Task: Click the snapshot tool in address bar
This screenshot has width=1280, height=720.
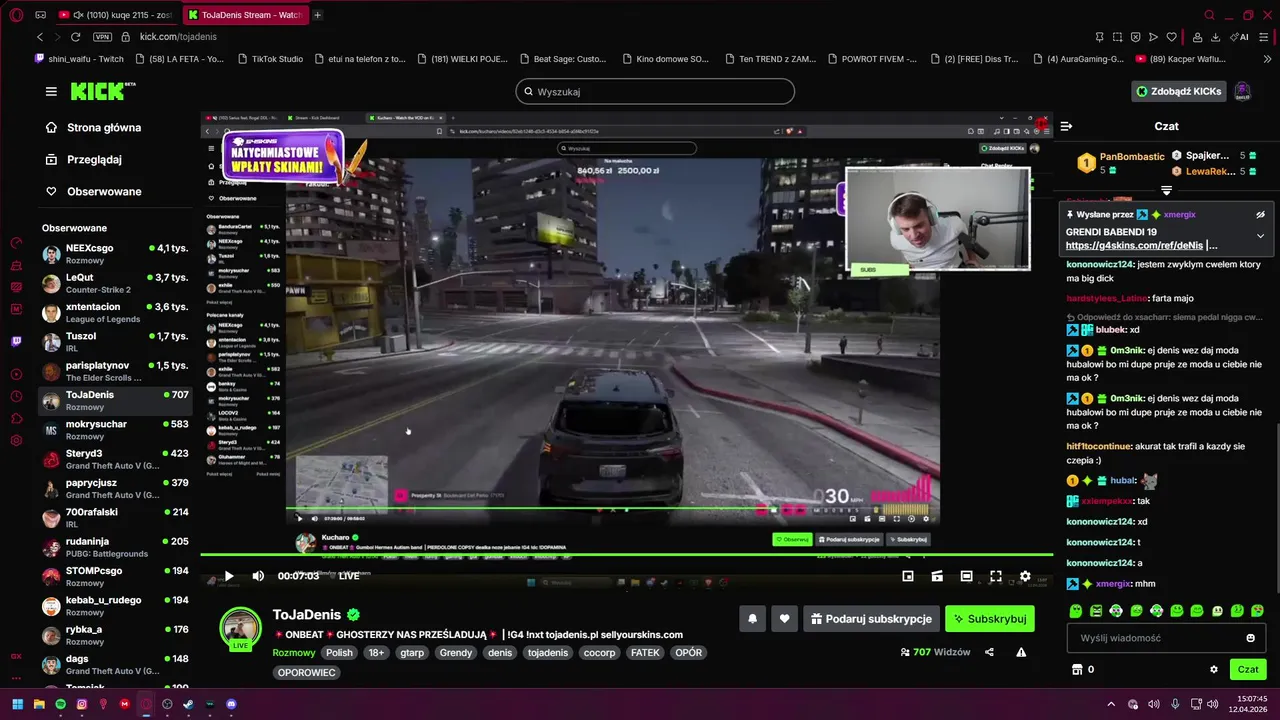Action: pyautogui.click(x=1117, y=37)
